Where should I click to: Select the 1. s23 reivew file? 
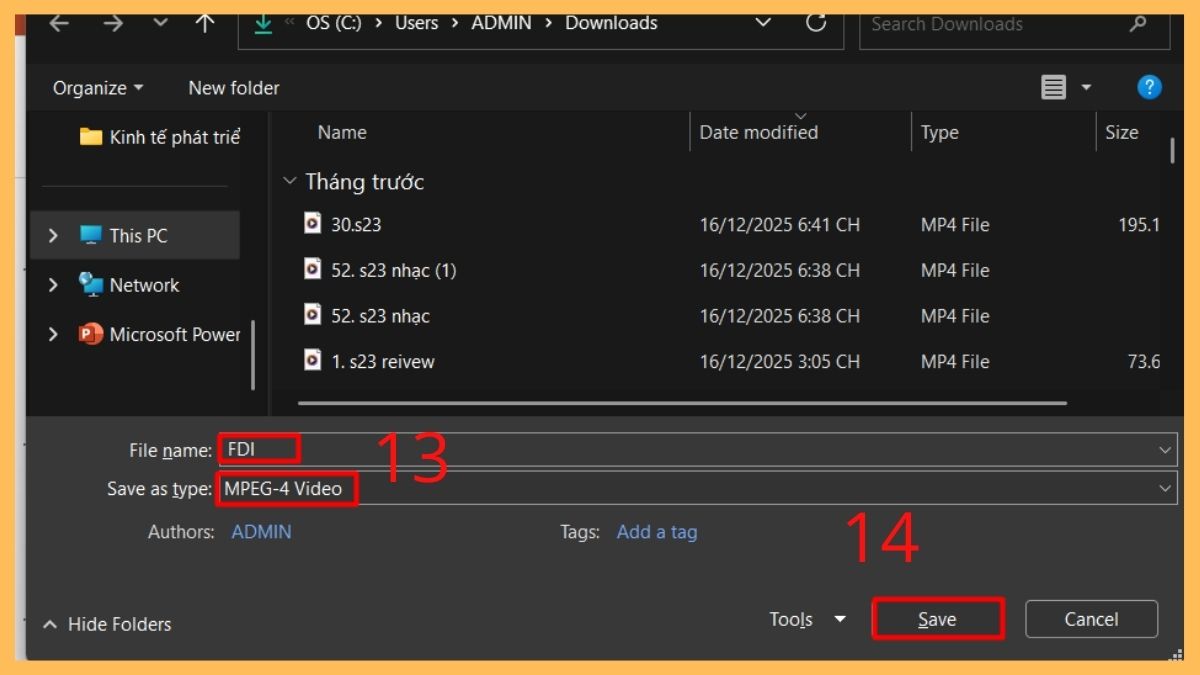[383, 361]
